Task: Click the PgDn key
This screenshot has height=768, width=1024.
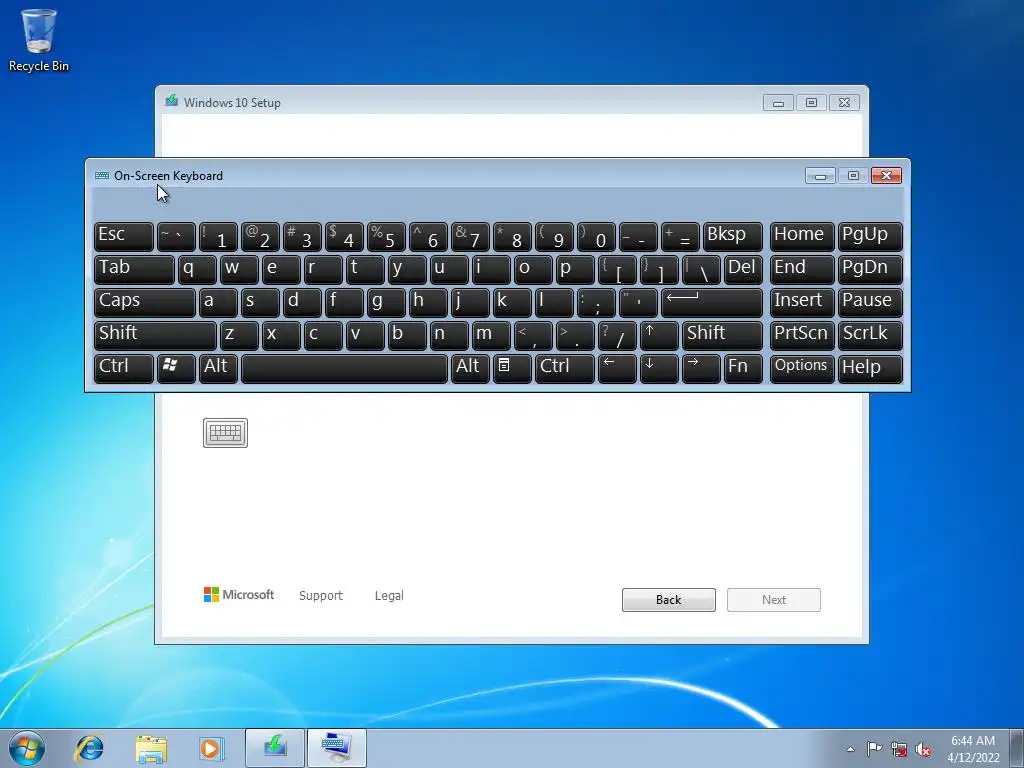Action: tap(870, 270)
